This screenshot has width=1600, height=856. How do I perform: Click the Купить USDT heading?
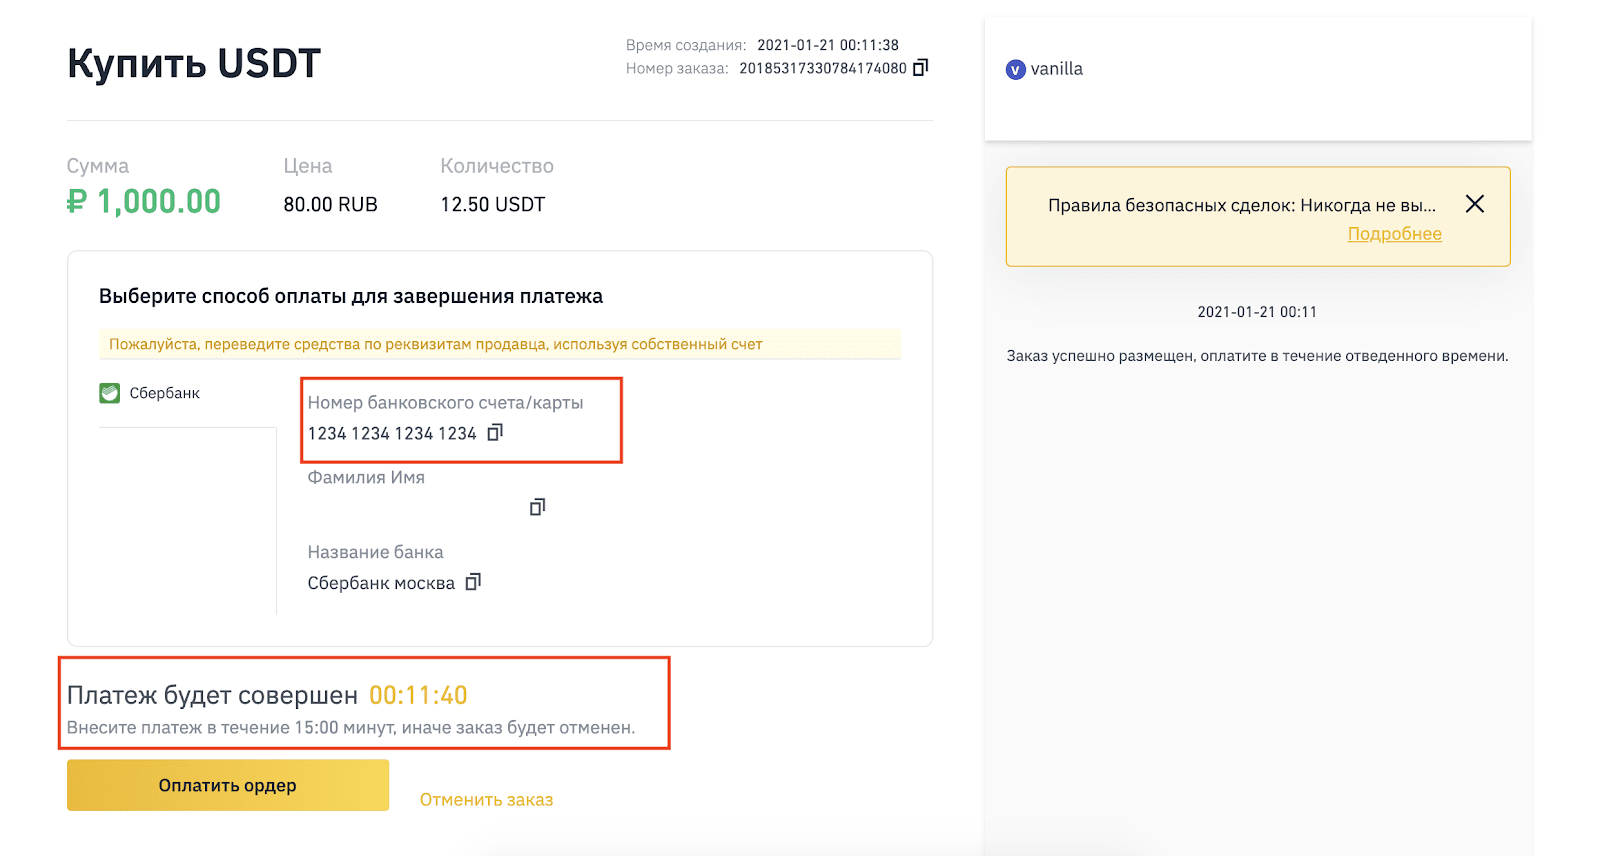click(x=194, y=63)
